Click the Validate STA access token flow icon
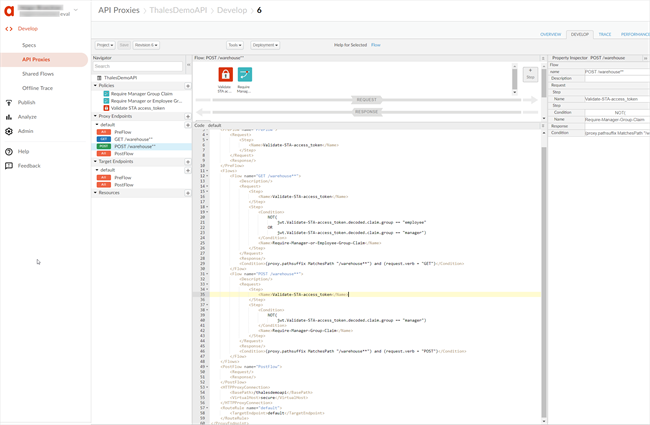The image size is (650, 425). click(225, 75)
